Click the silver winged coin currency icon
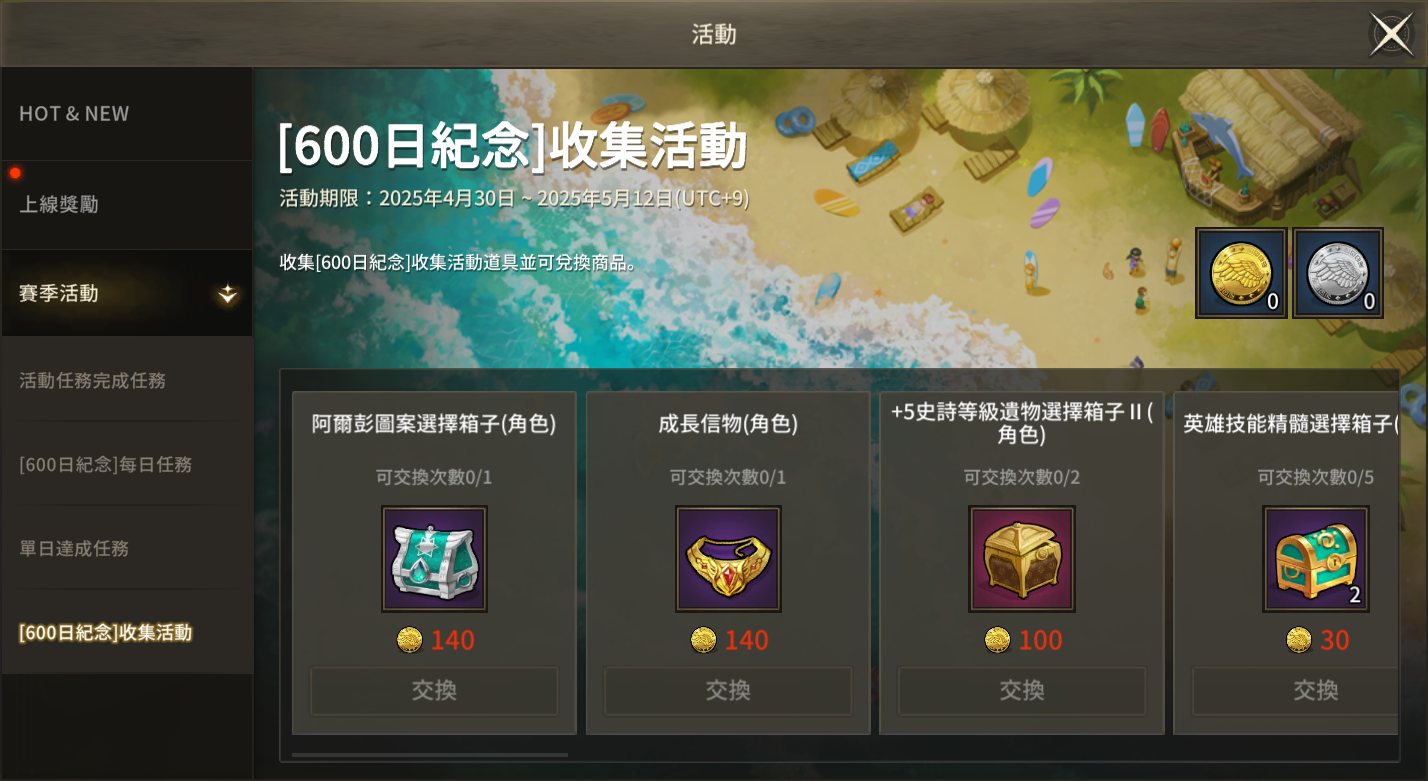This screenshot has height=781, width=1428. [1338, 273]
